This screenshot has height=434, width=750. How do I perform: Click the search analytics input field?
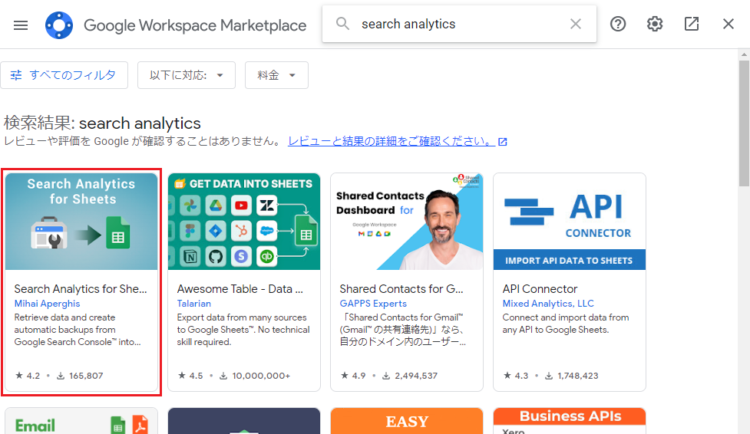click(459, 24)
